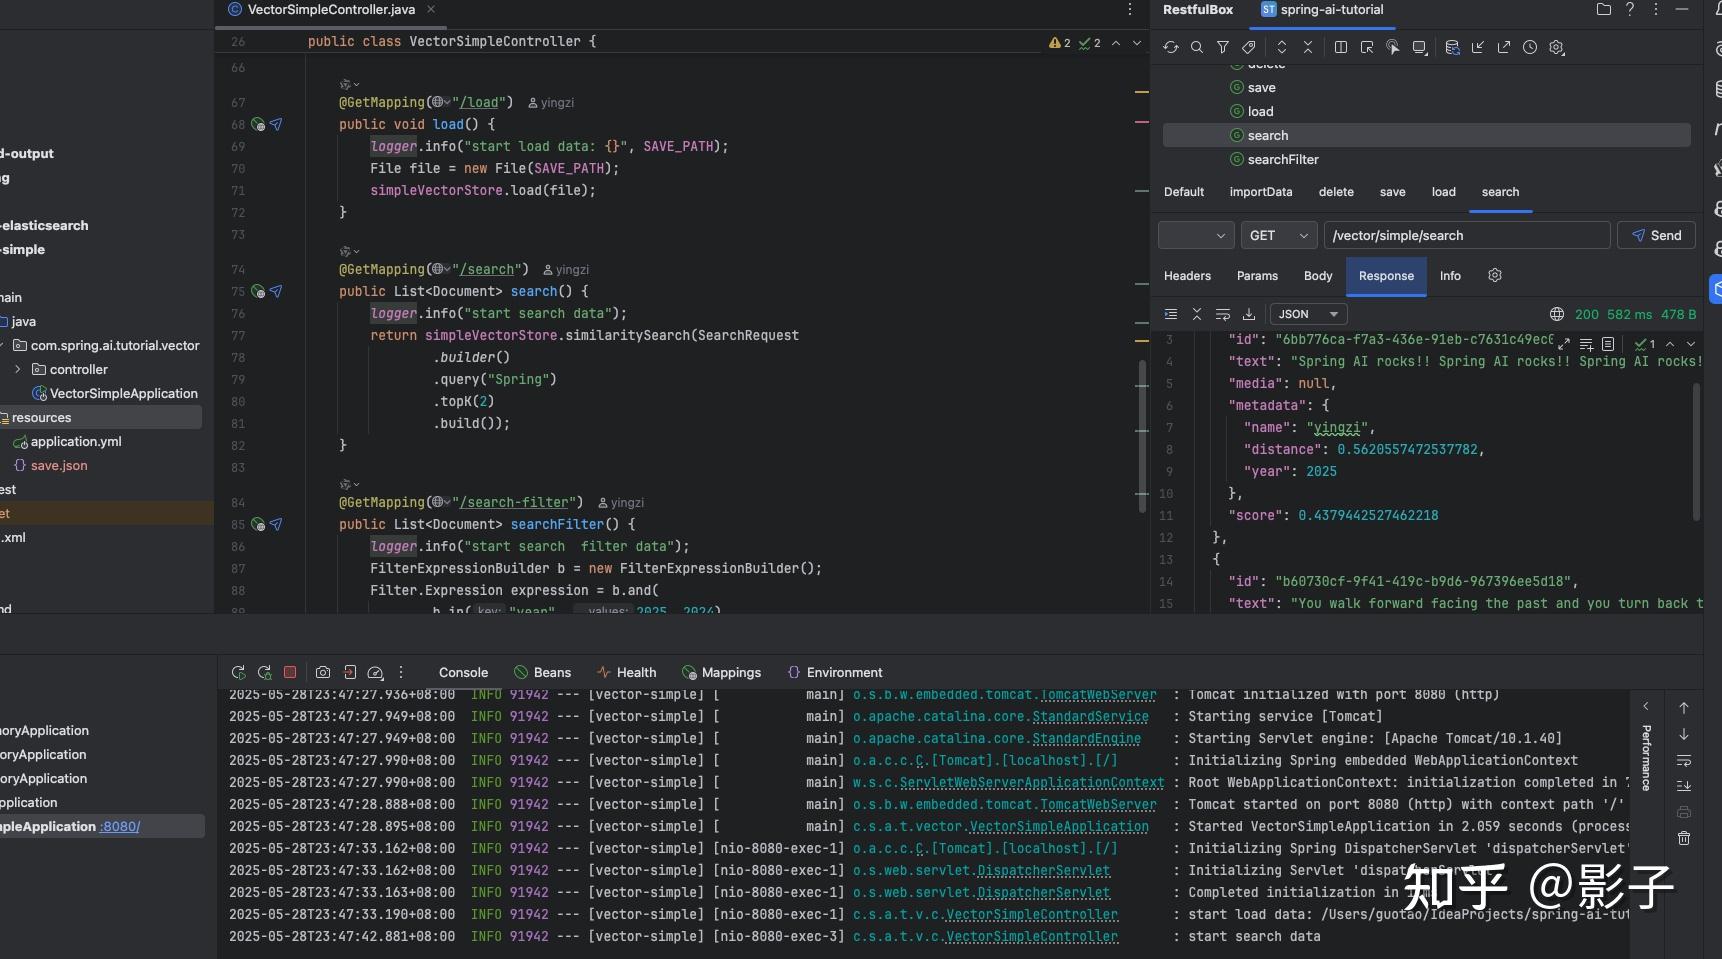Open the settings gear beside Info tab
This screenshot has height=959, width=1722.
1495,276
